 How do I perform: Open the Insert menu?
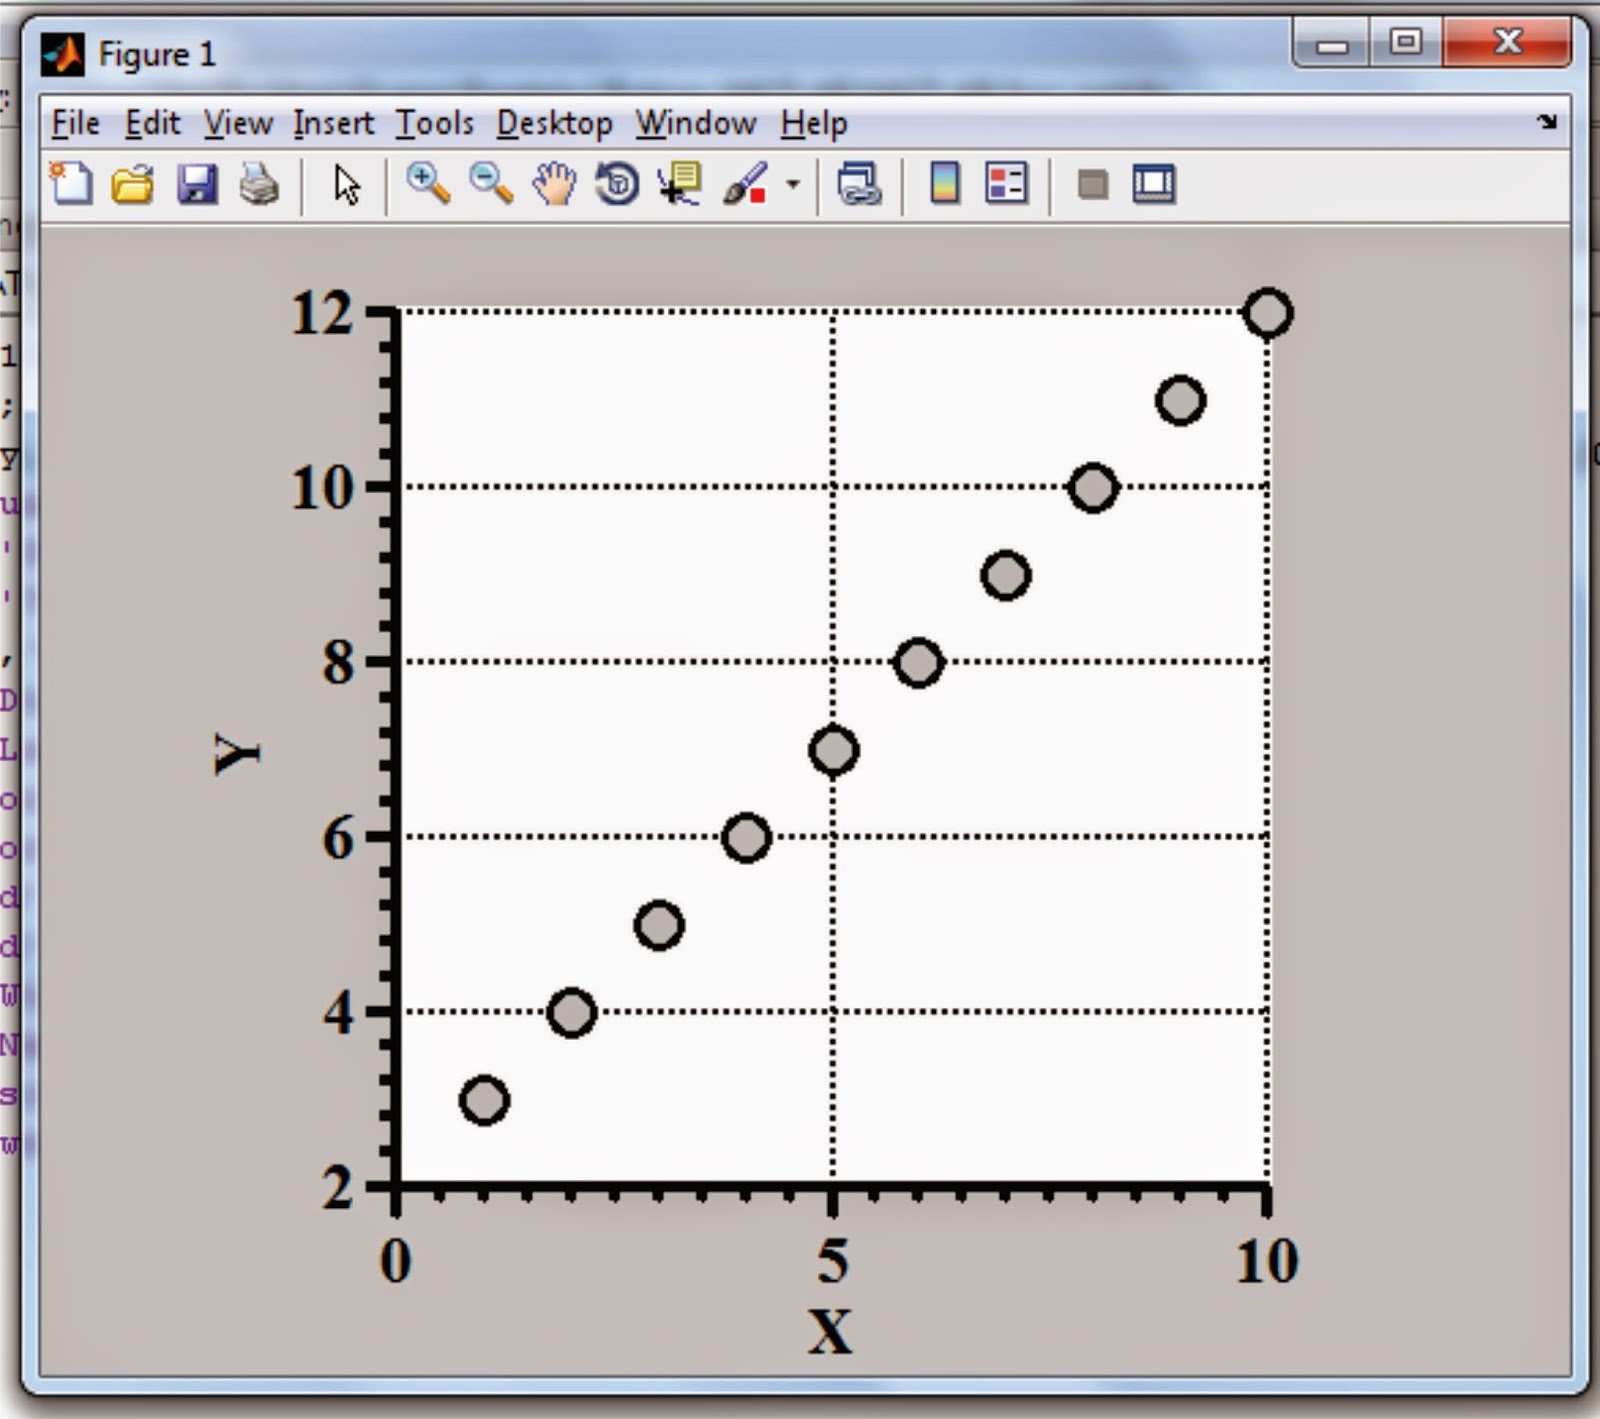point(333,123)
